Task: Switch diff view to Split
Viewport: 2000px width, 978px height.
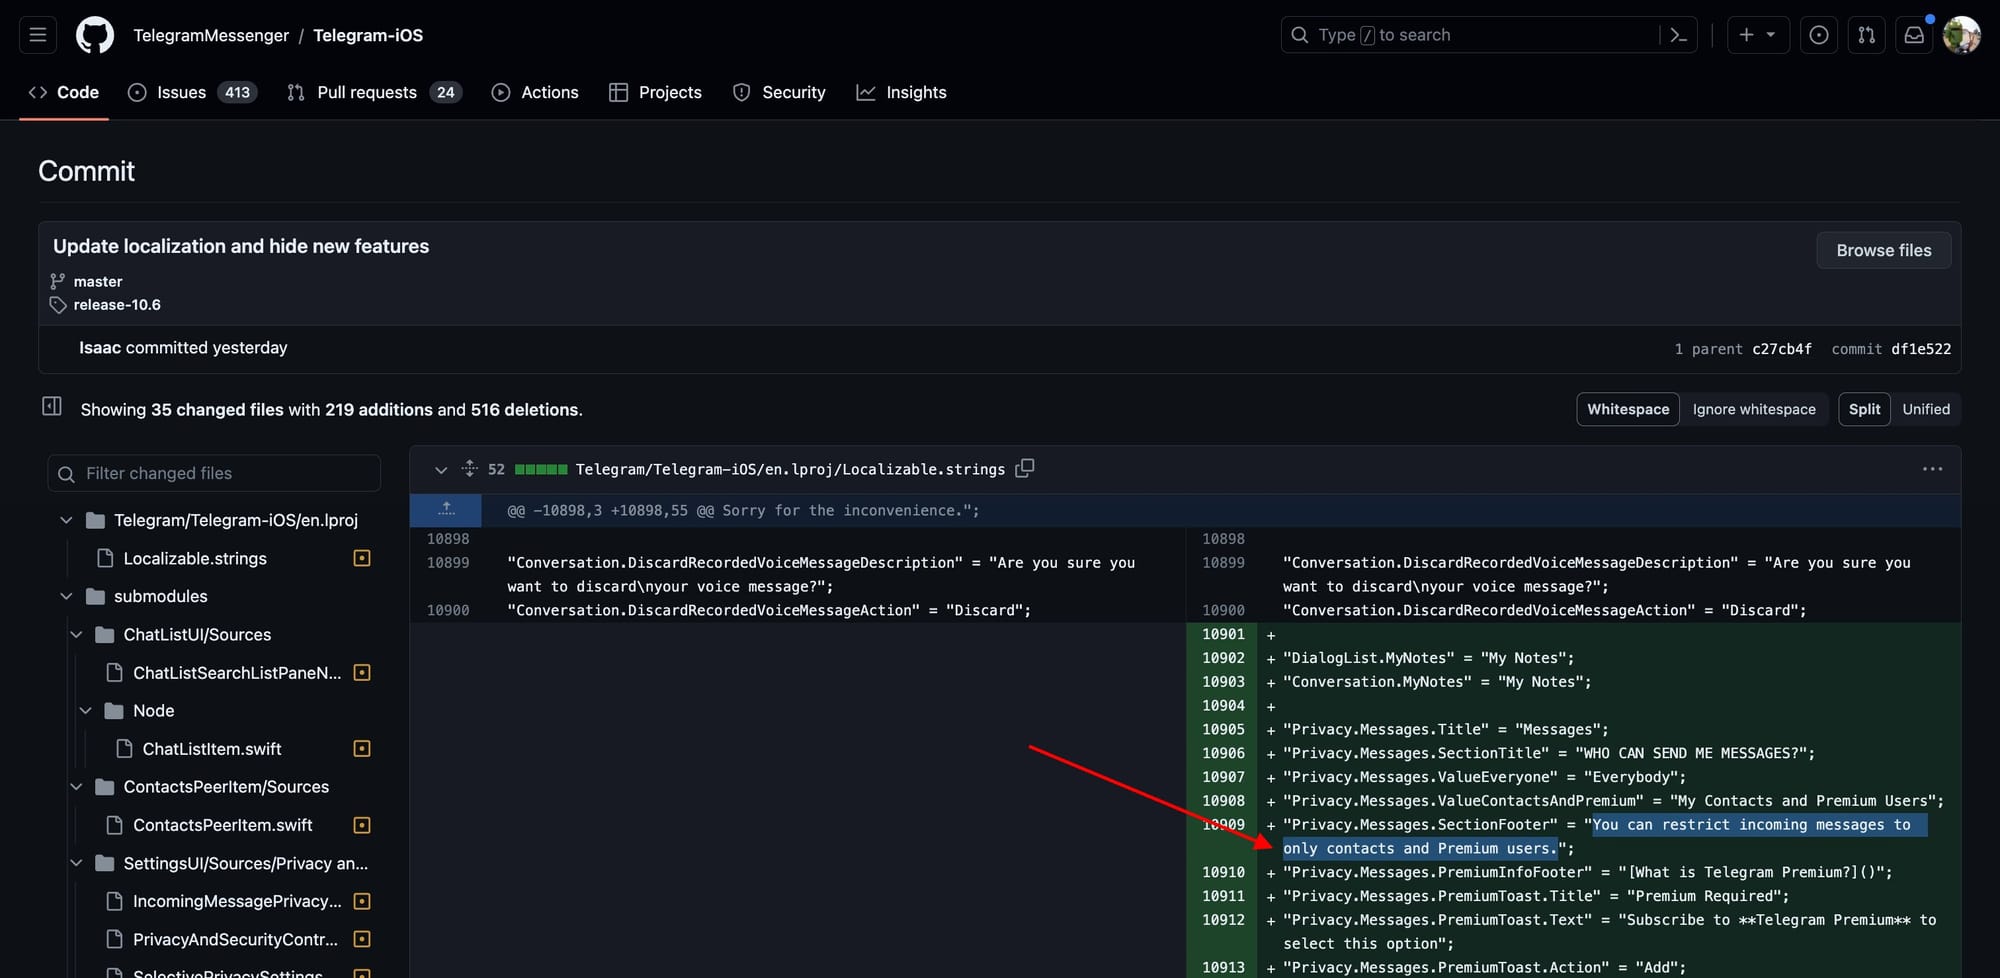Action: pos(1864,409)
